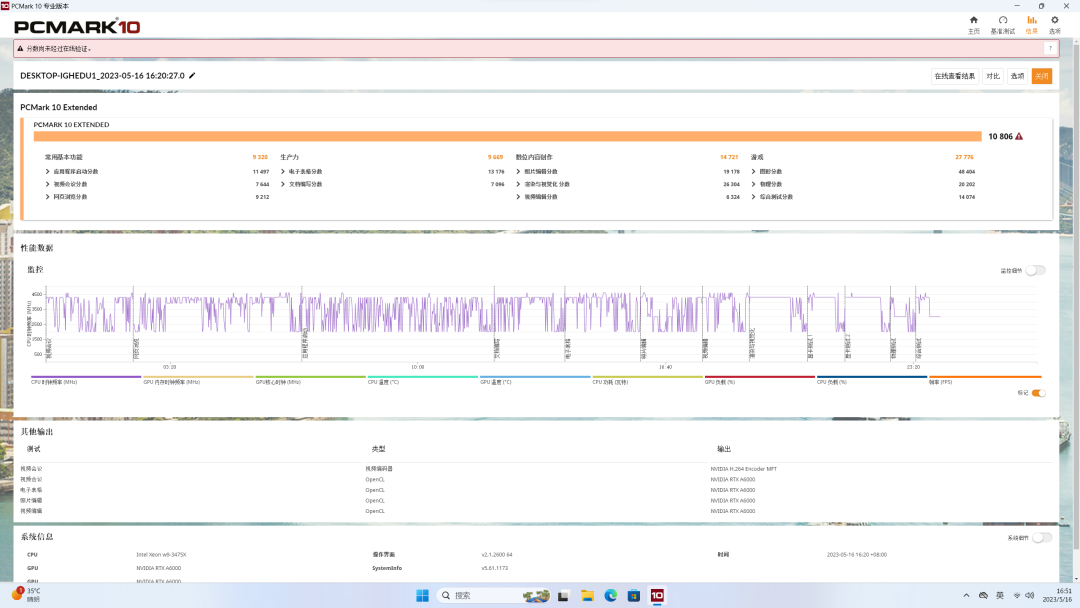The image size is (1080, 608).
Task: Expand 电子表格分数 row
Action: coord(283,171)
